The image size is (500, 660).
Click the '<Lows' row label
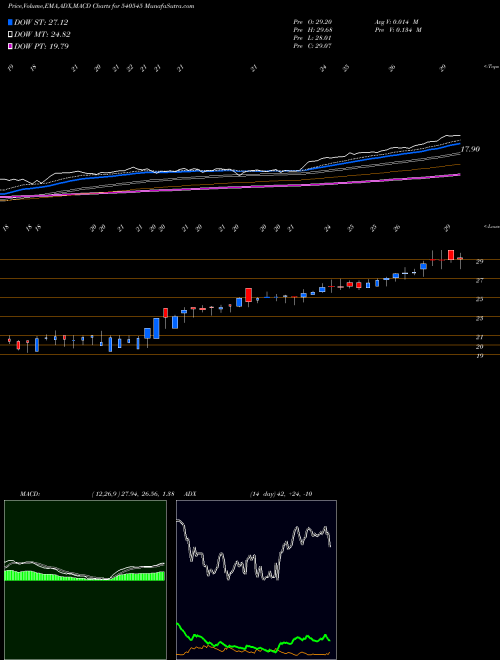click(491, 226)
